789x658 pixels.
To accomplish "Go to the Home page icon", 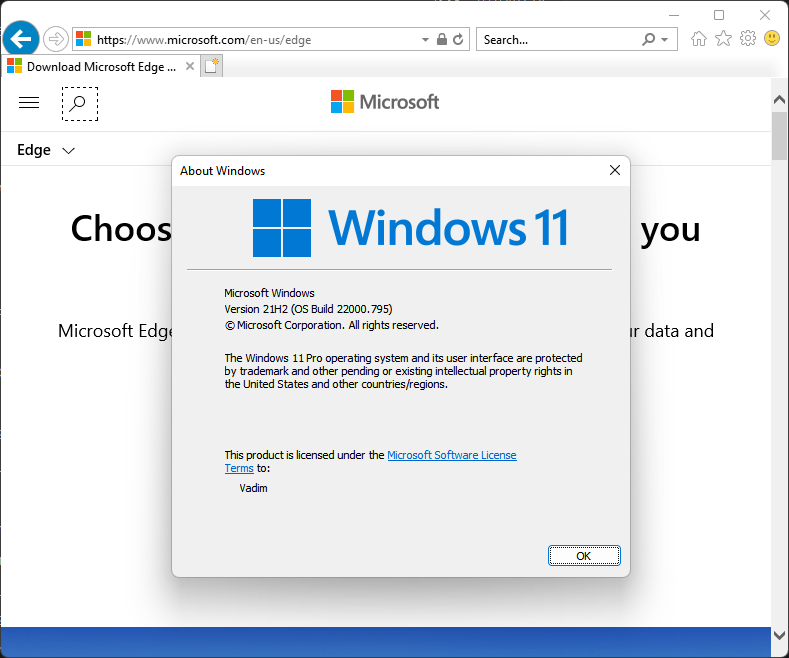I will [x=698, y=39].
